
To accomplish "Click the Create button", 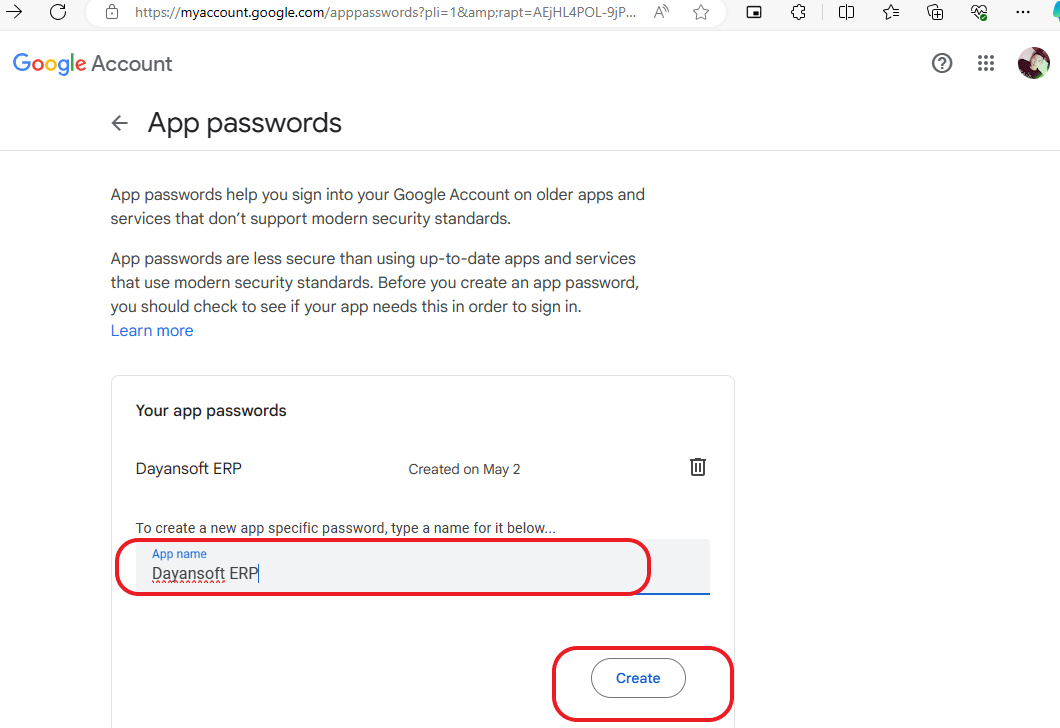I will [638, 678].
